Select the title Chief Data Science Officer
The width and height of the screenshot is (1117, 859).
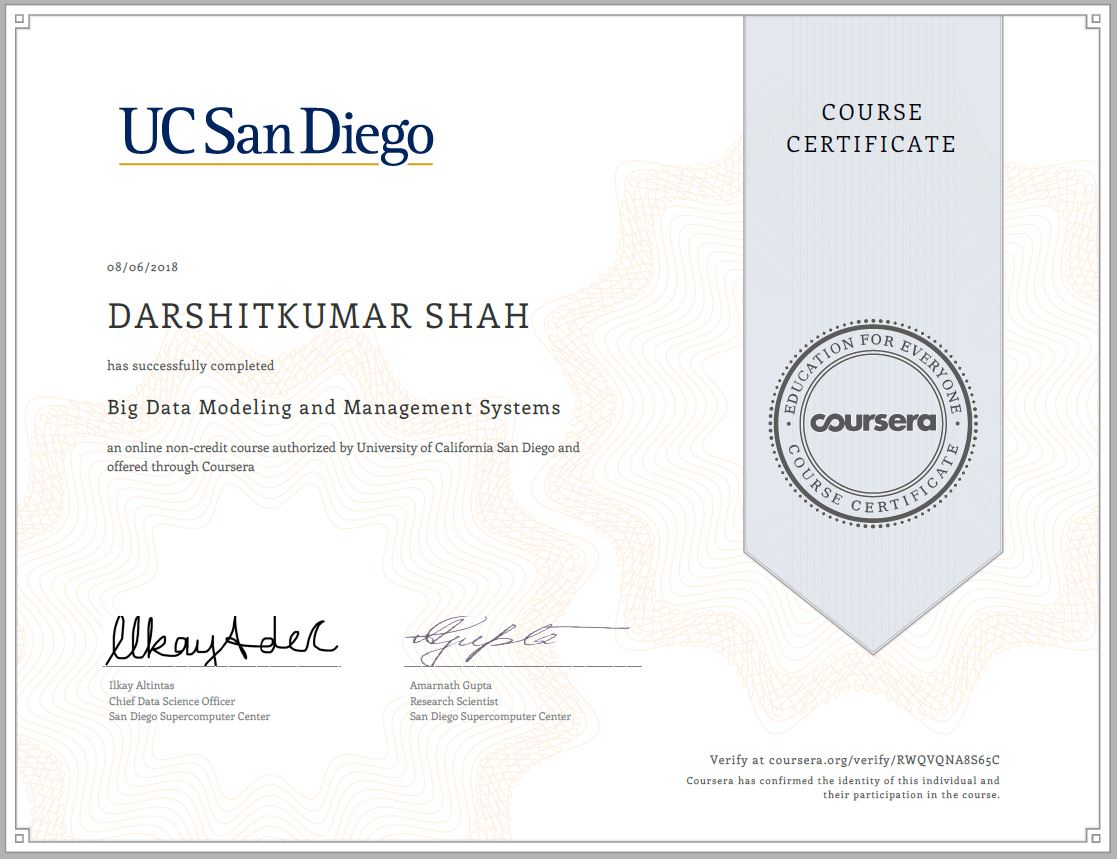pos(172,701)
